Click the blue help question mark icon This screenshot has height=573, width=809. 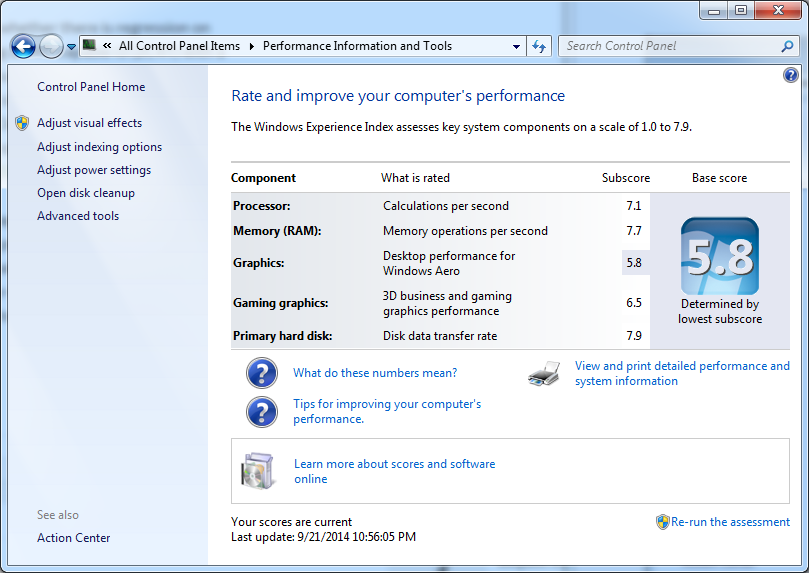click(x=791, y=75)
